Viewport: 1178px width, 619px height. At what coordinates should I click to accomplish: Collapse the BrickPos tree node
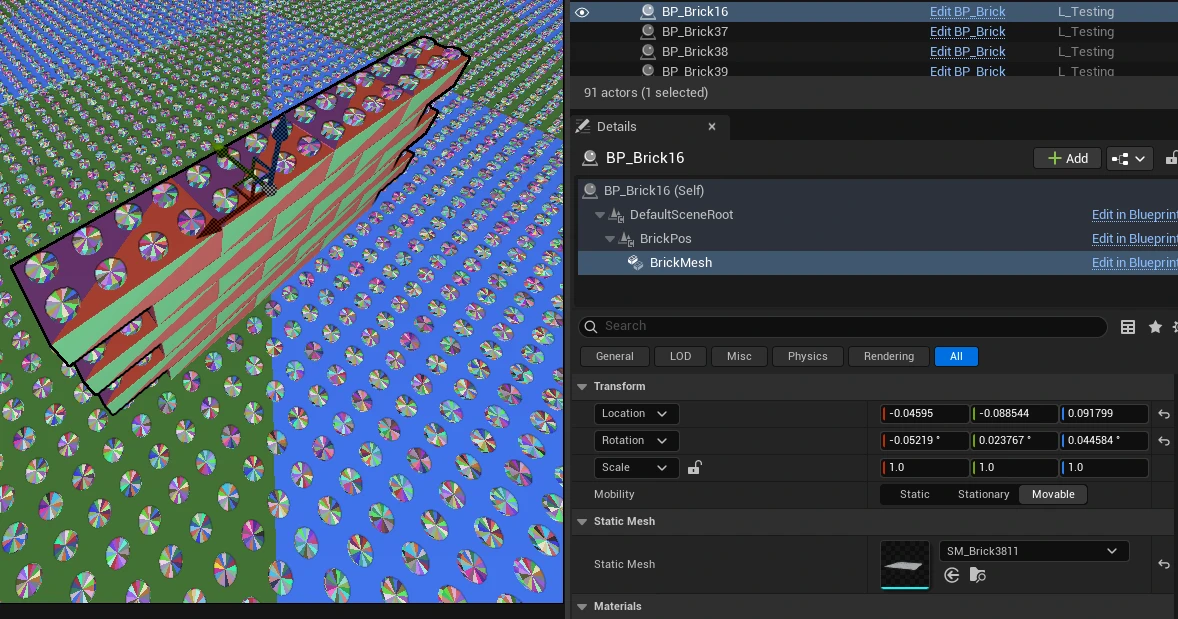(x=609, y=239)
